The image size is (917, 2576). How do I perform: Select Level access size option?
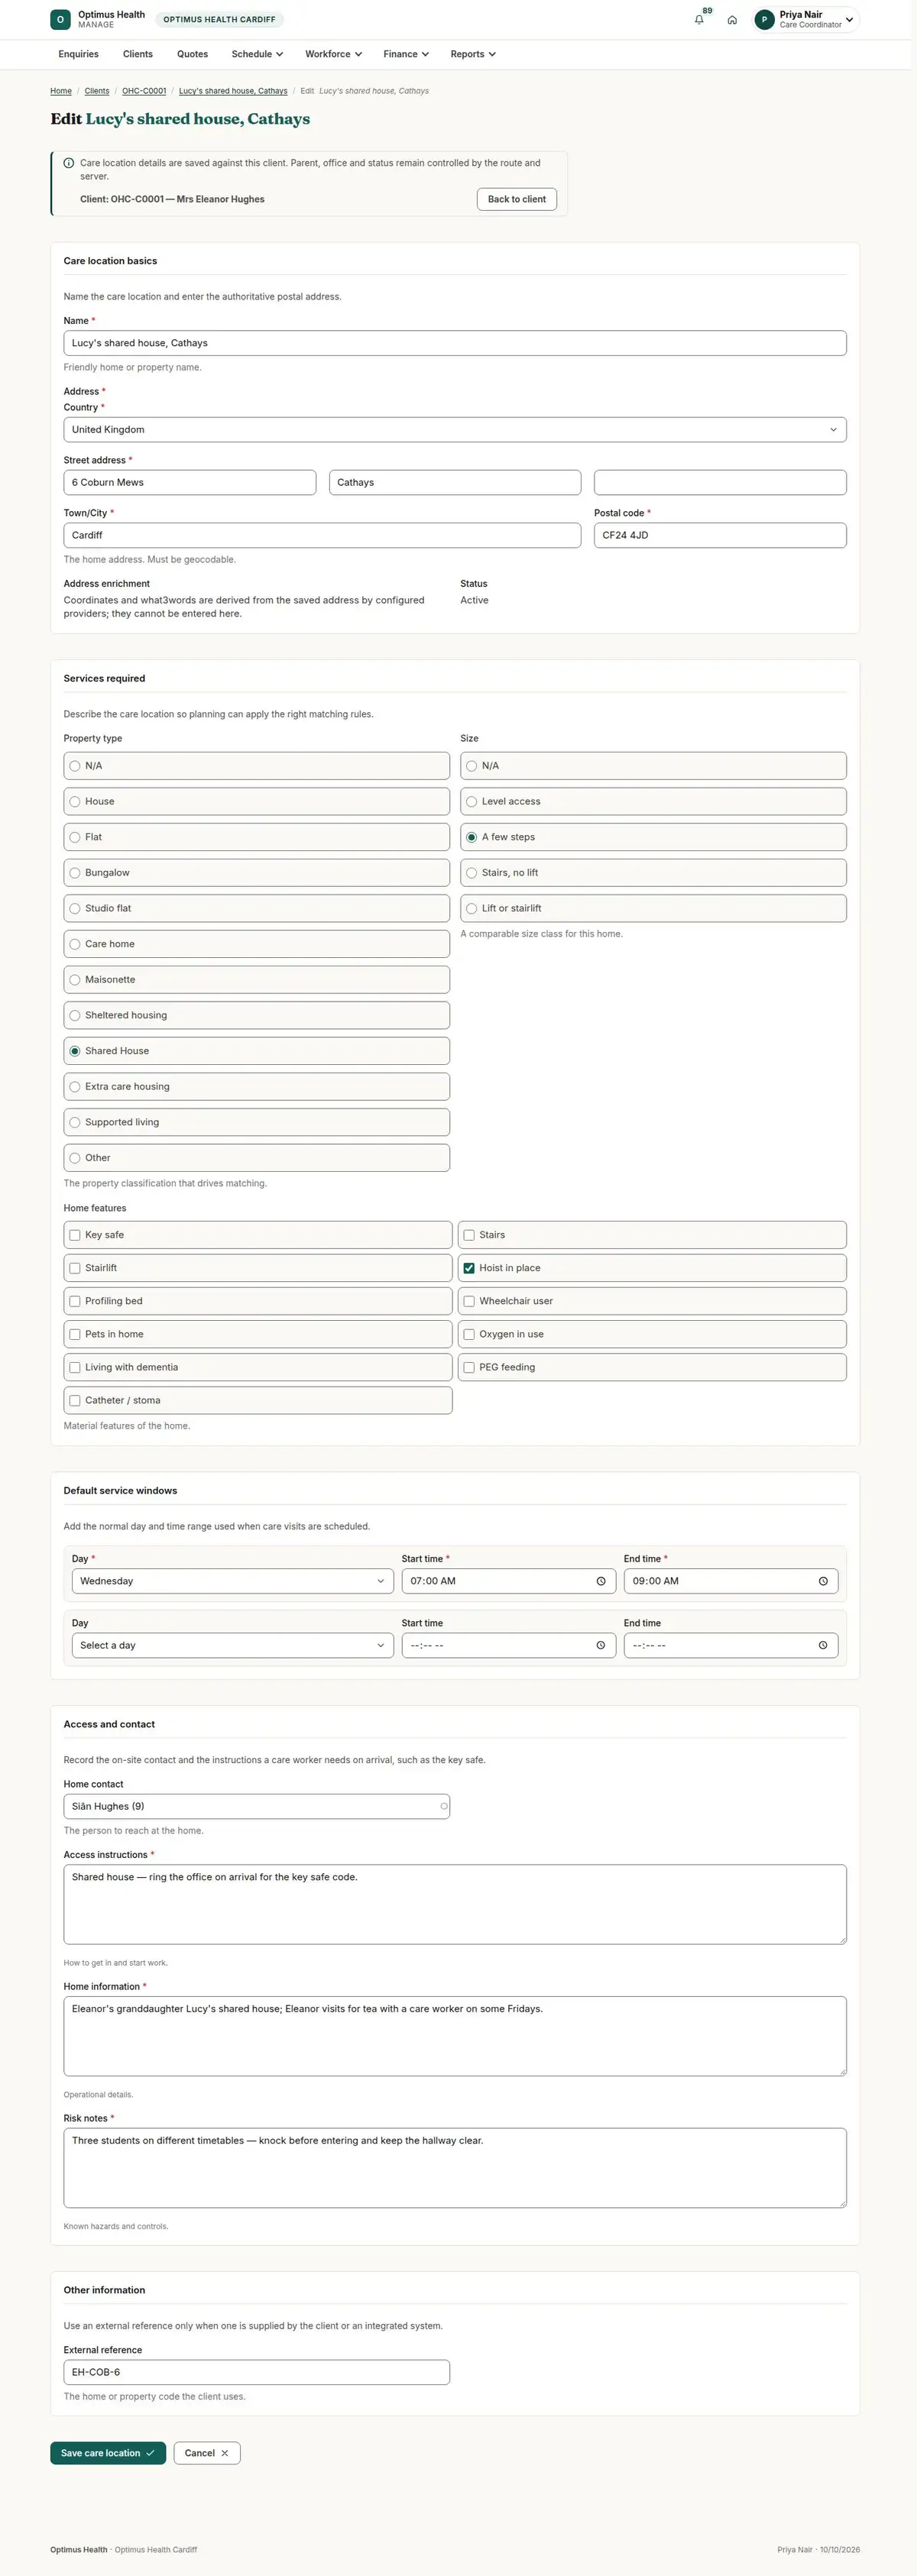coord(653,801)
